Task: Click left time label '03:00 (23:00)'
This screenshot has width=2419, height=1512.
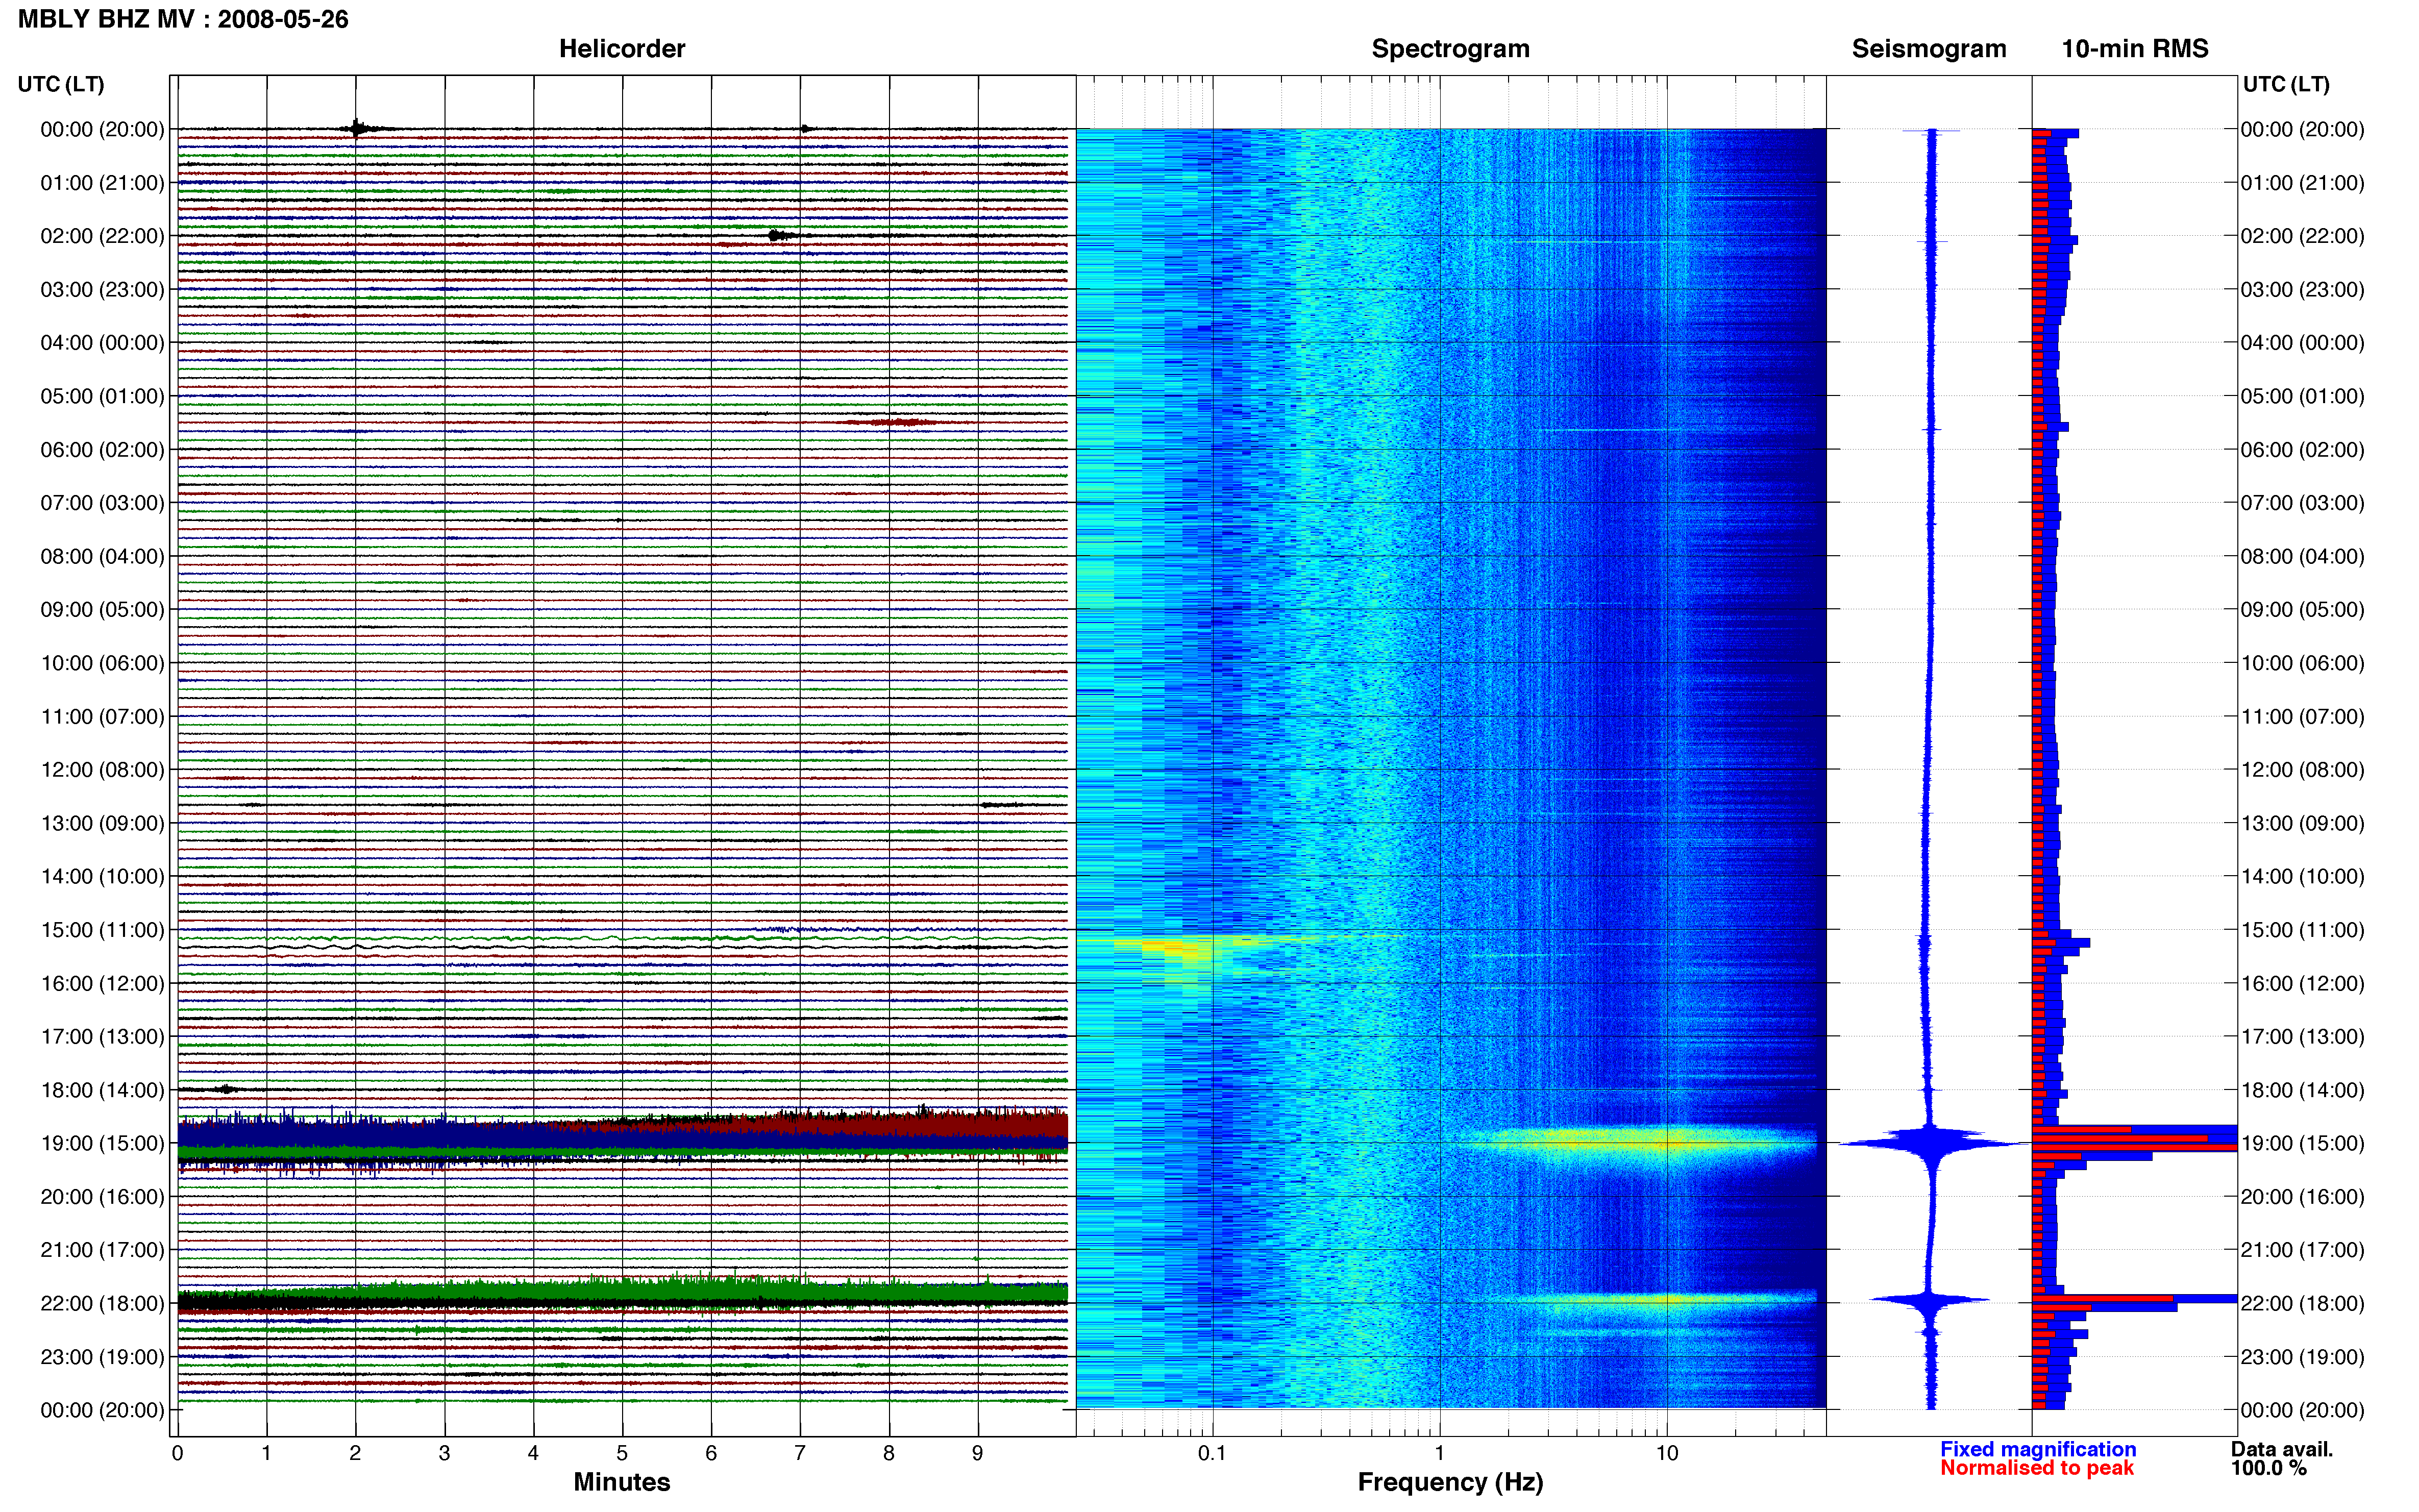Action: point(102,290)
